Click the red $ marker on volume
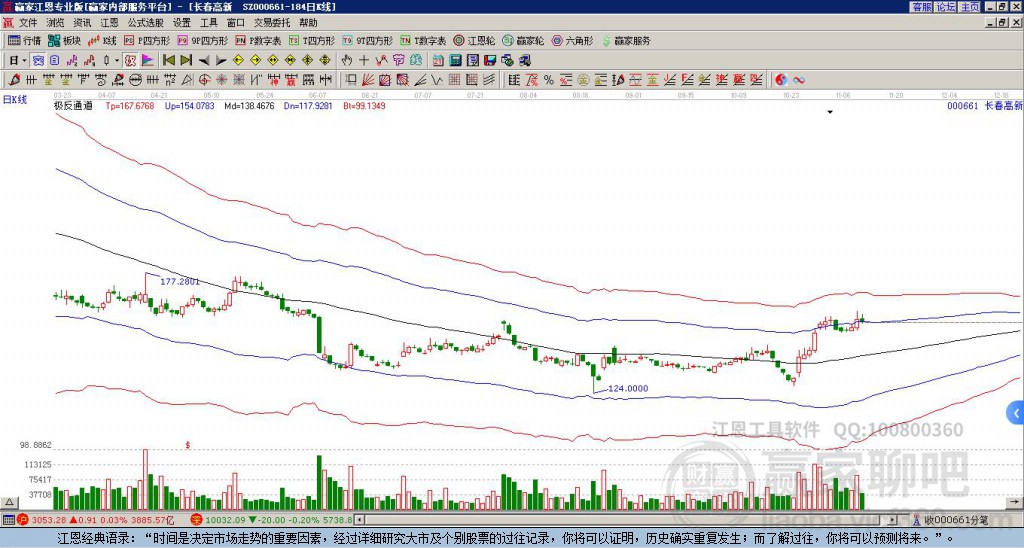Image resolution: width=1024 pixels, height=548 pixels. pyautogui.click(x=188, y=445)
